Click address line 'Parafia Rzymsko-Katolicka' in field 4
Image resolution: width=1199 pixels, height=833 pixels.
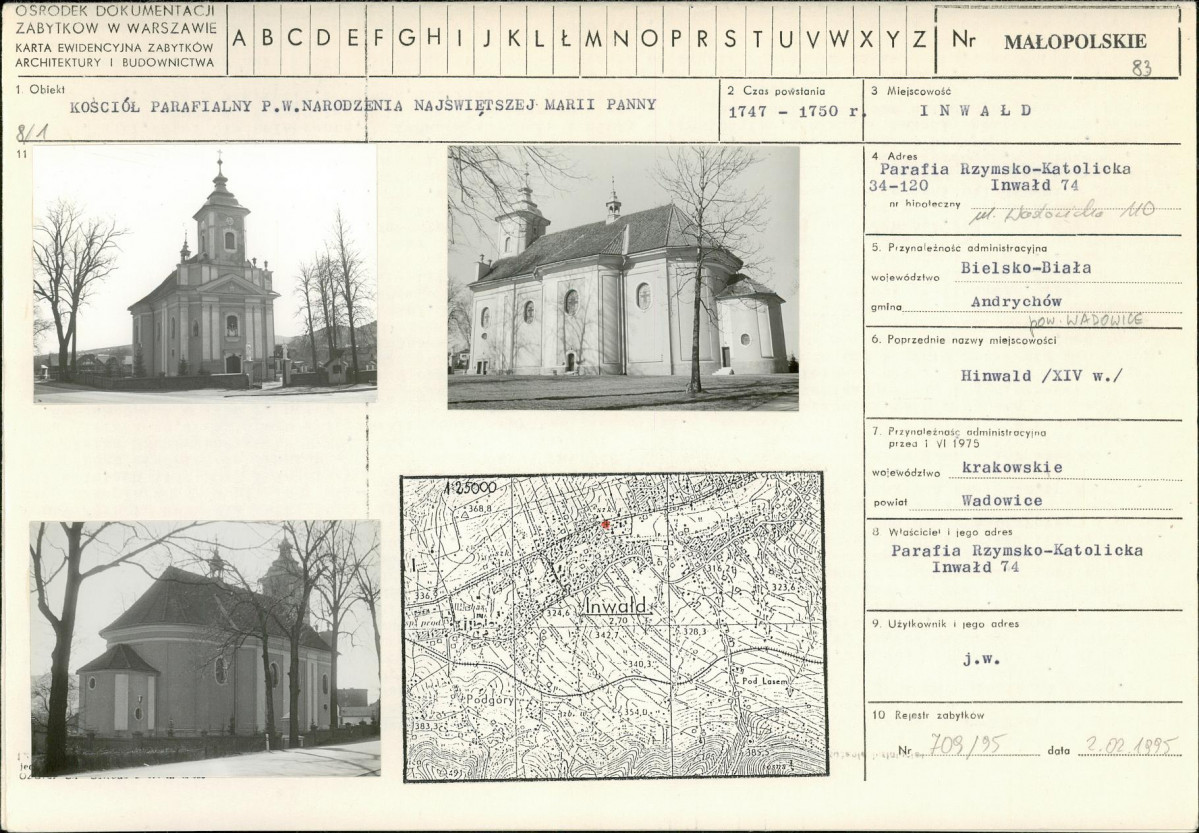(1005, 169)
